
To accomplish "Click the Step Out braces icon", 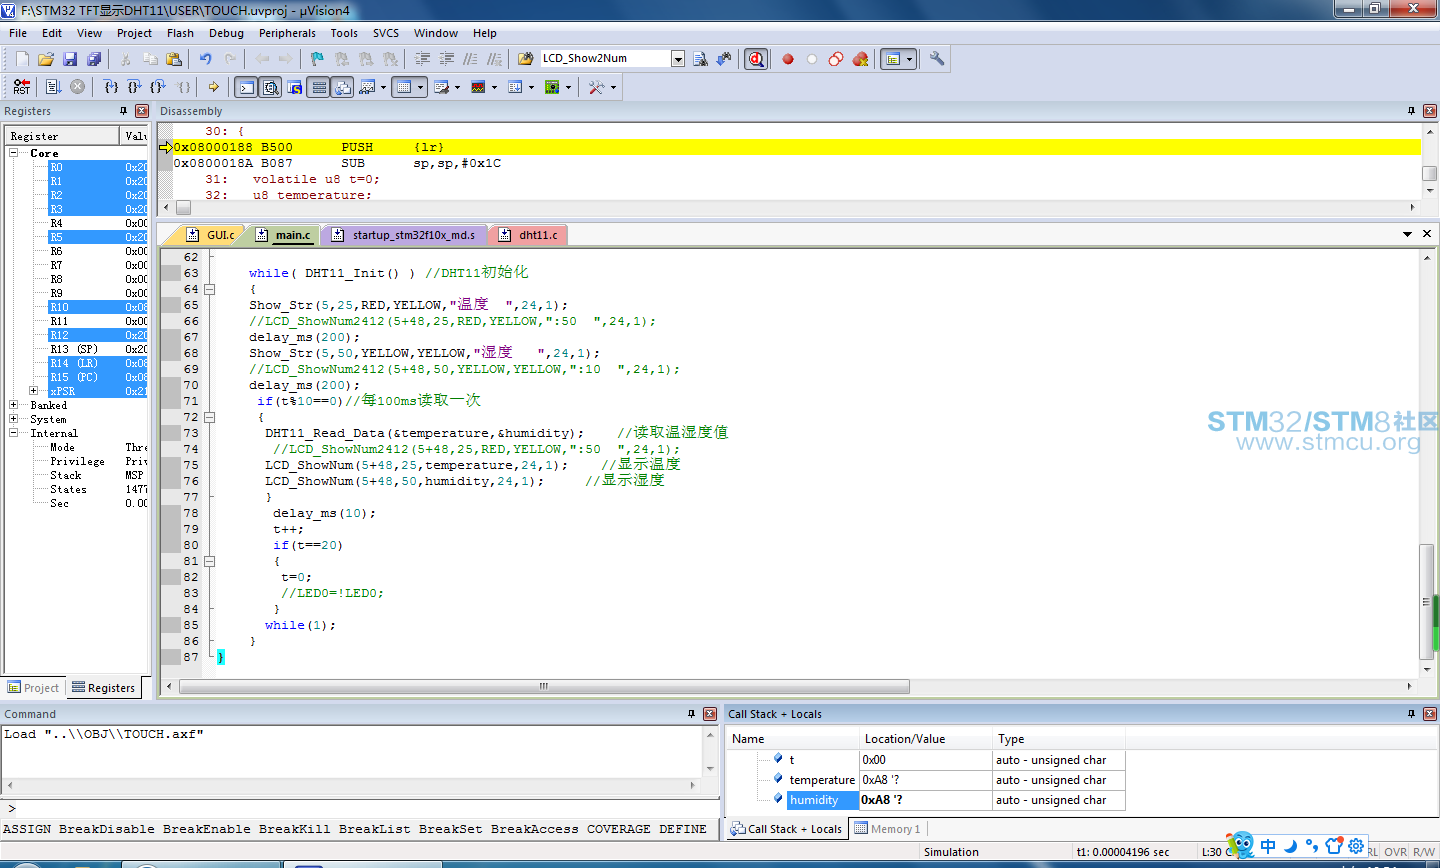I will pos(158,87).
